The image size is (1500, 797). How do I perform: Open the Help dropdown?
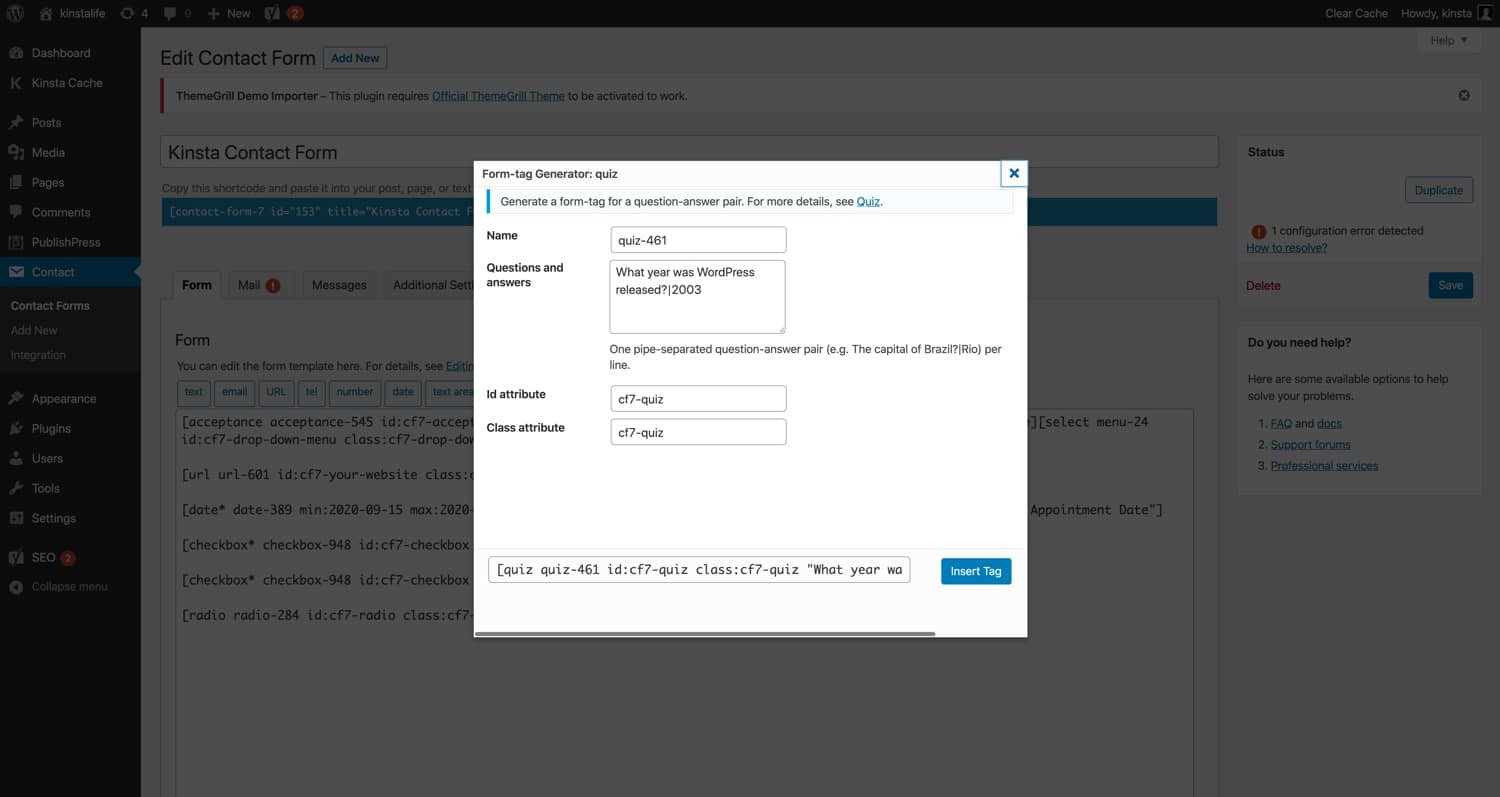click(x=1447, y=39)
